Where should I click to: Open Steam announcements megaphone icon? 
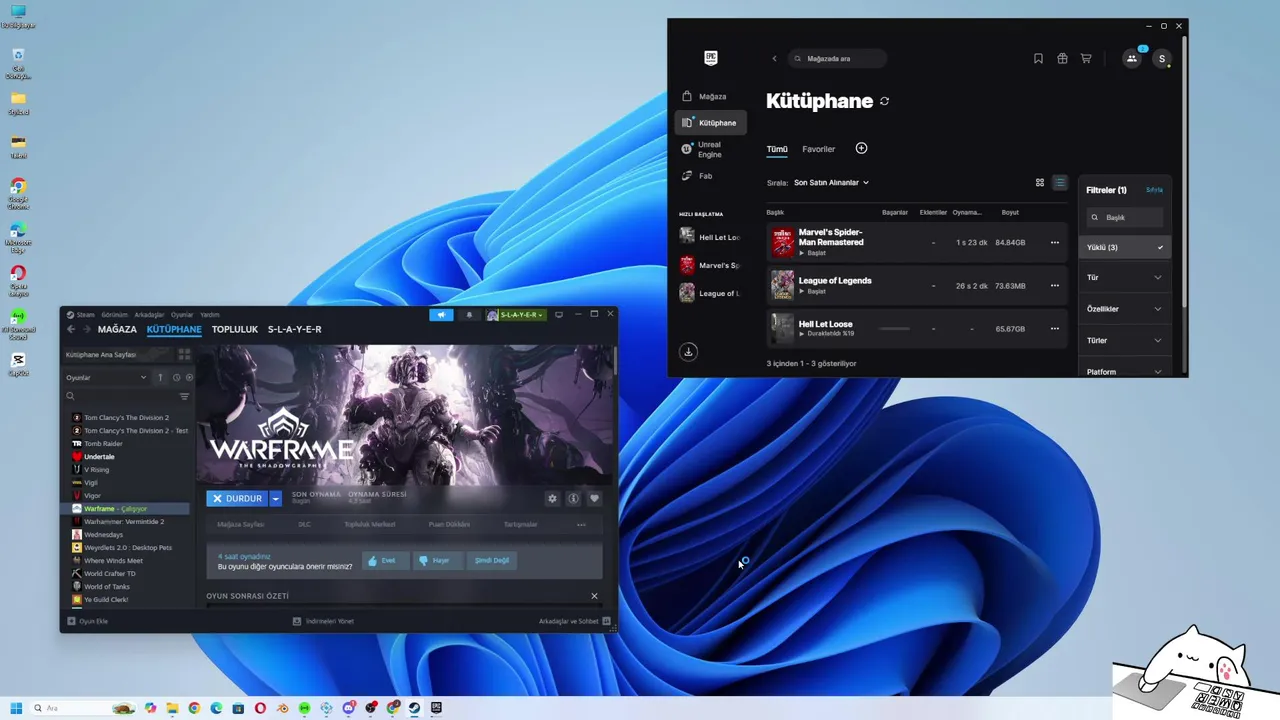(x=441, y=315)
